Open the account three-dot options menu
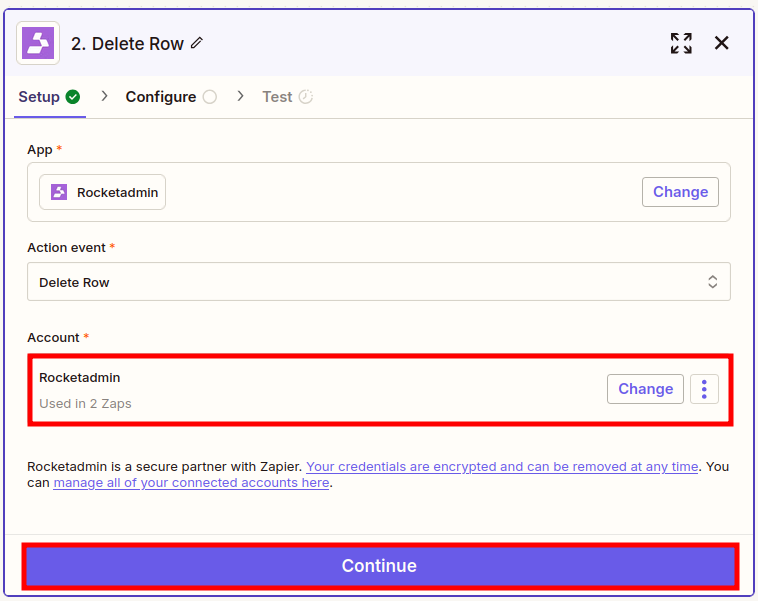The height and width of the screenshot is (601, 758). click(x=704, y=389)
